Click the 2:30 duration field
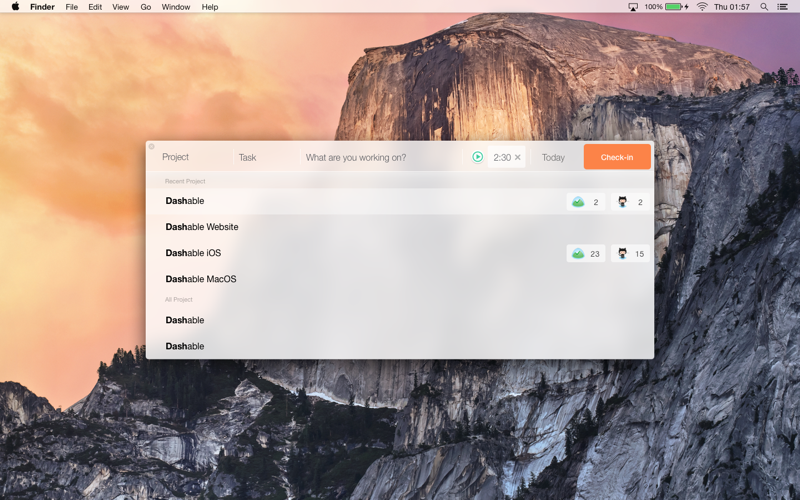Screen dimensions: 800x500 click(x=506, y=157)
